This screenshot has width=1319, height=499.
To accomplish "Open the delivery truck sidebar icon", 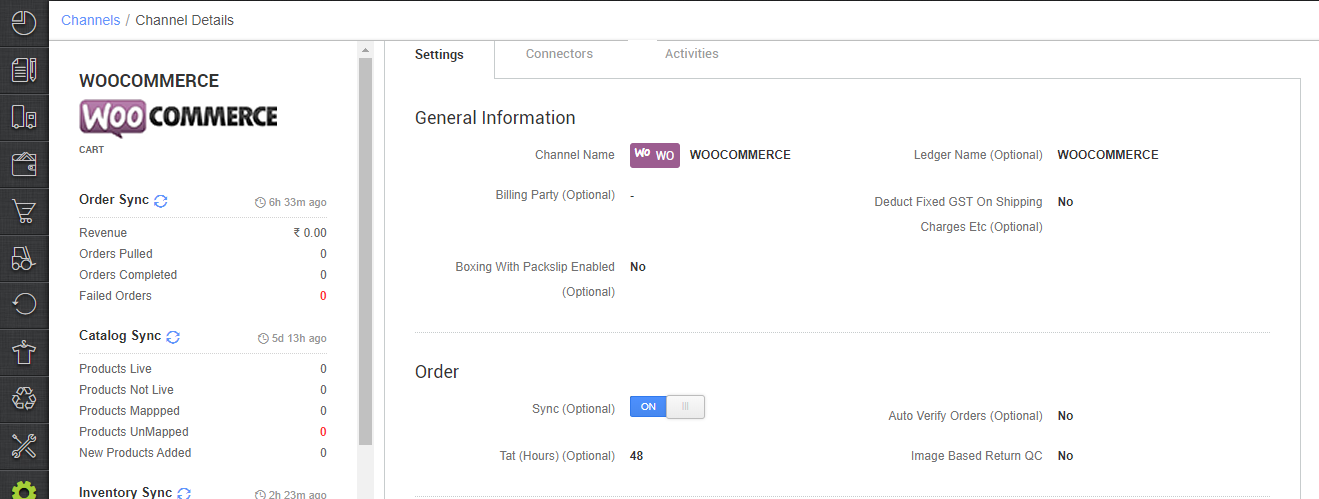I will click(24, 117).
